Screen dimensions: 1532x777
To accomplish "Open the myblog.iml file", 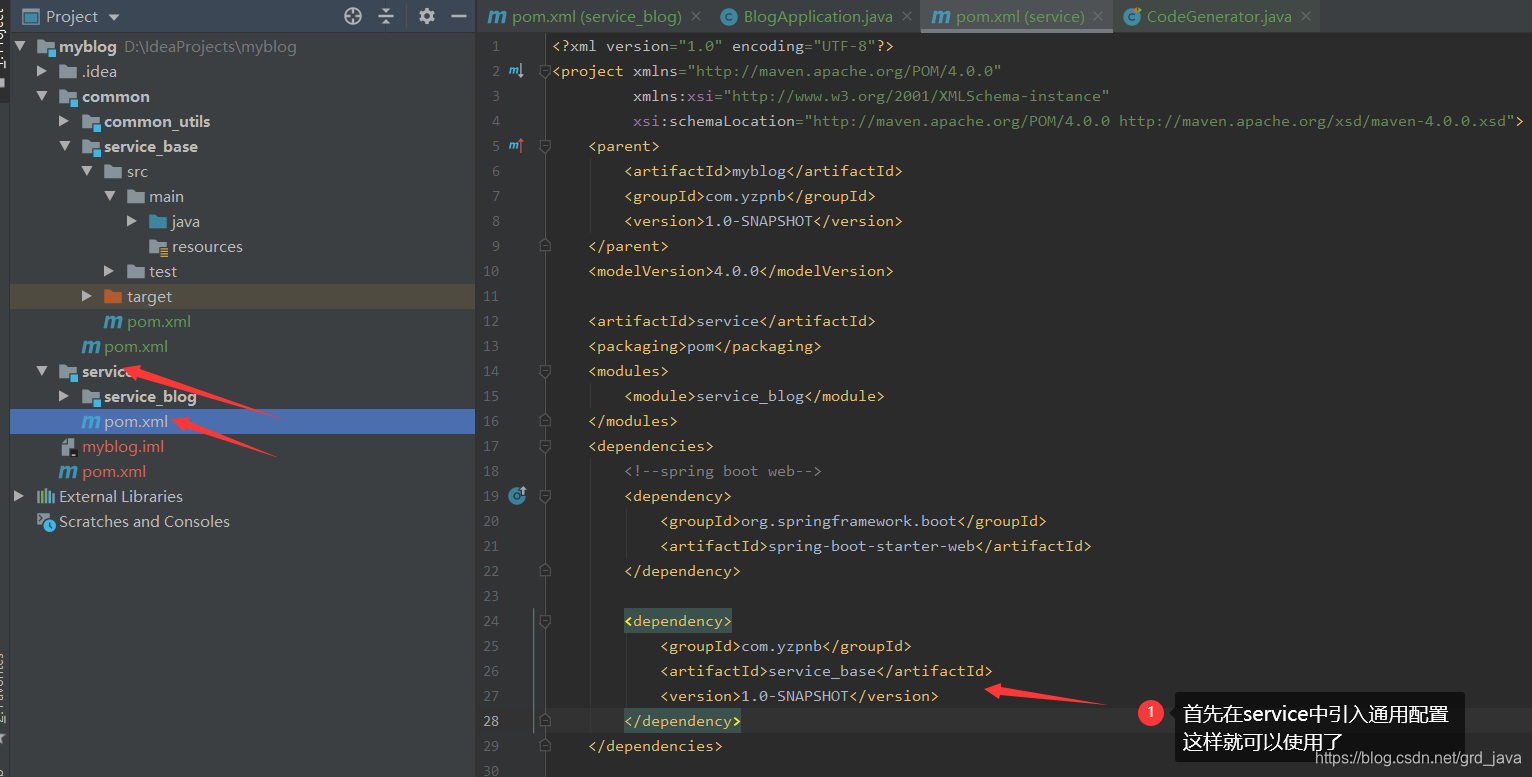I will click(123, 447).
